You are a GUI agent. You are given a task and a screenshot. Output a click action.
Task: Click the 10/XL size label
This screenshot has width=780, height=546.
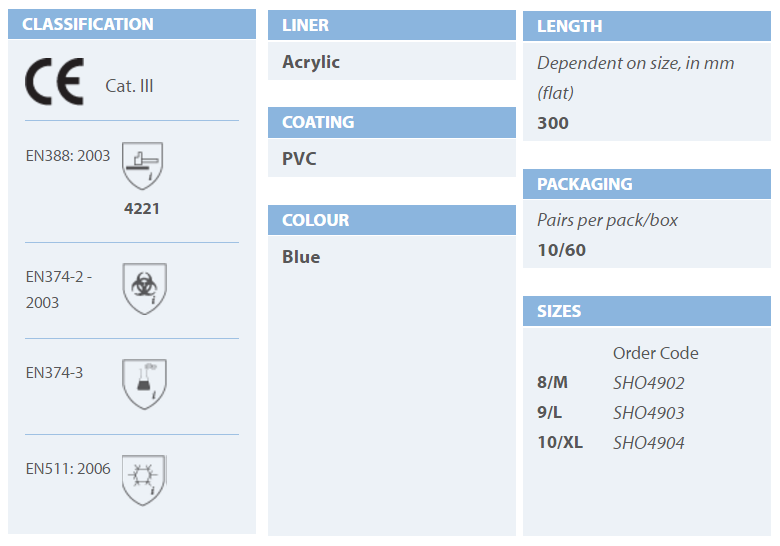(560, 442)
